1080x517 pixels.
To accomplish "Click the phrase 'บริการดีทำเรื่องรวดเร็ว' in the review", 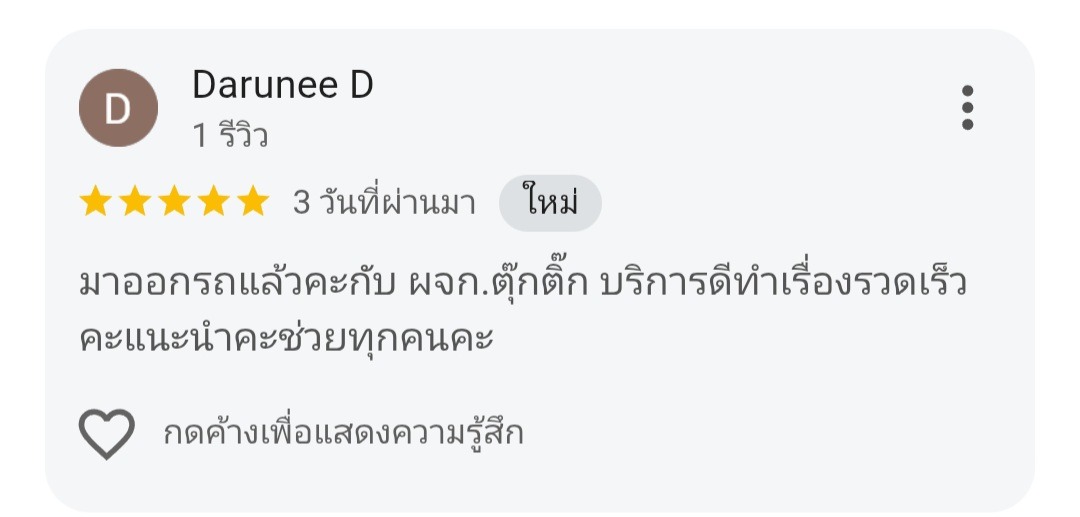I will click(782, 284).
